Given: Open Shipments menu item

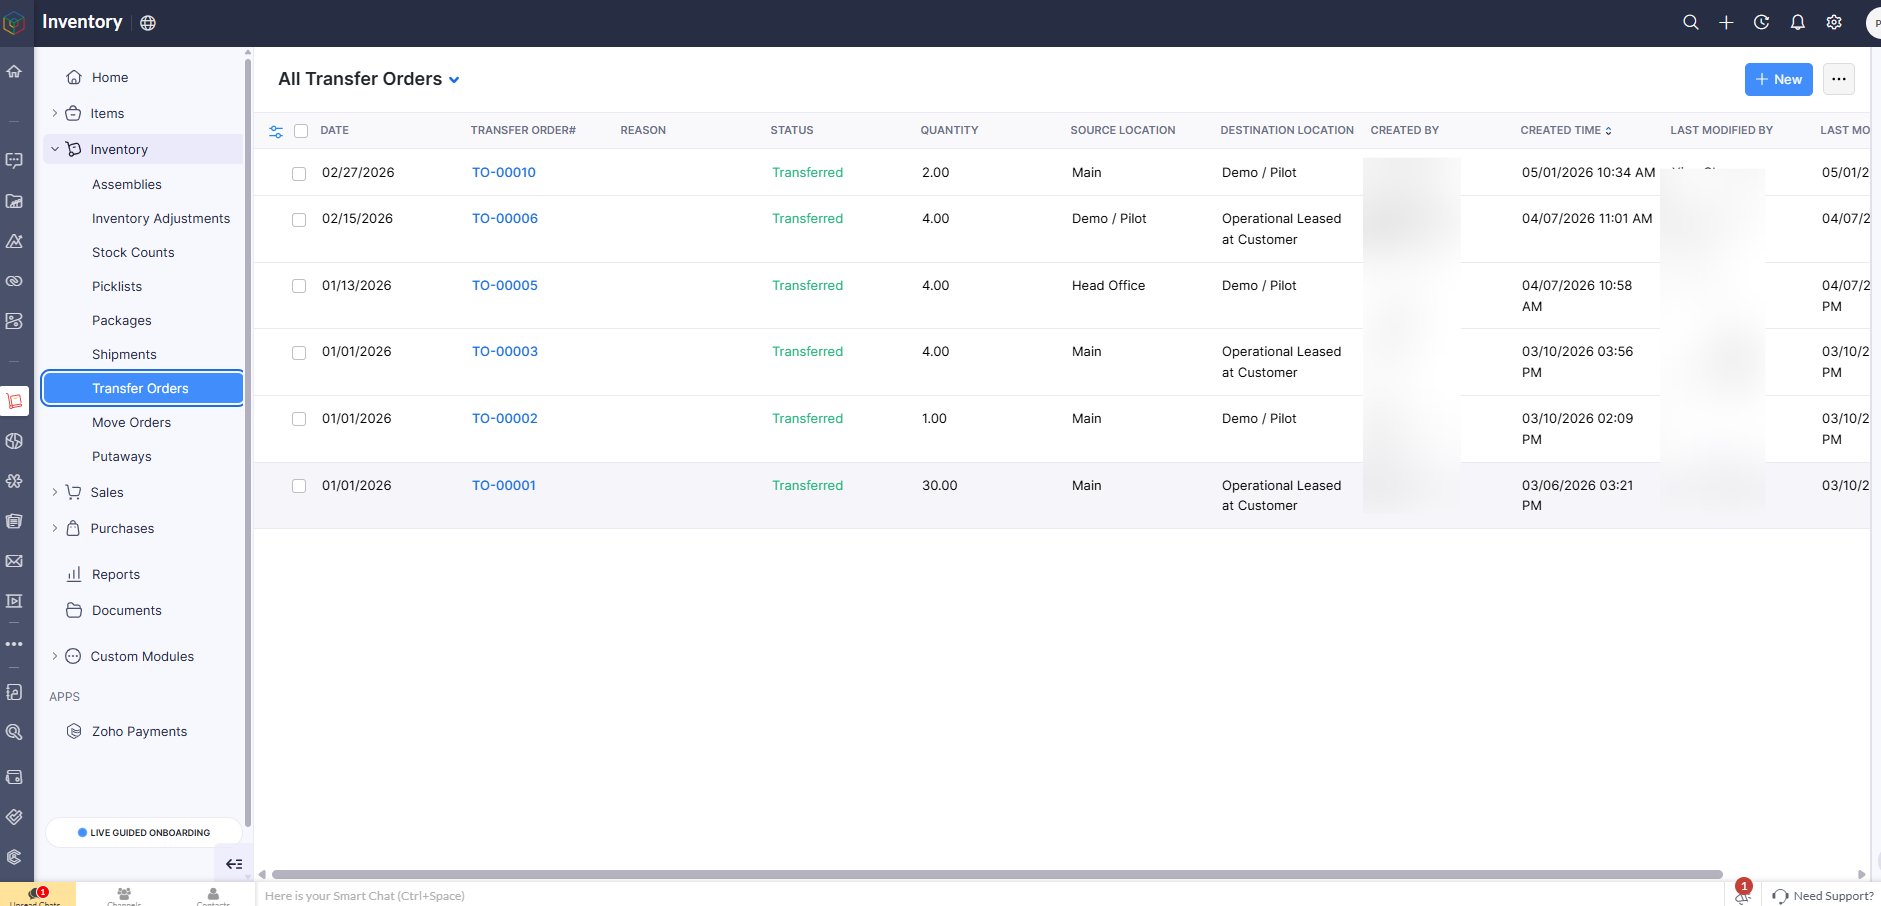Looking at the screenshot, I should [x=124, y=354].
